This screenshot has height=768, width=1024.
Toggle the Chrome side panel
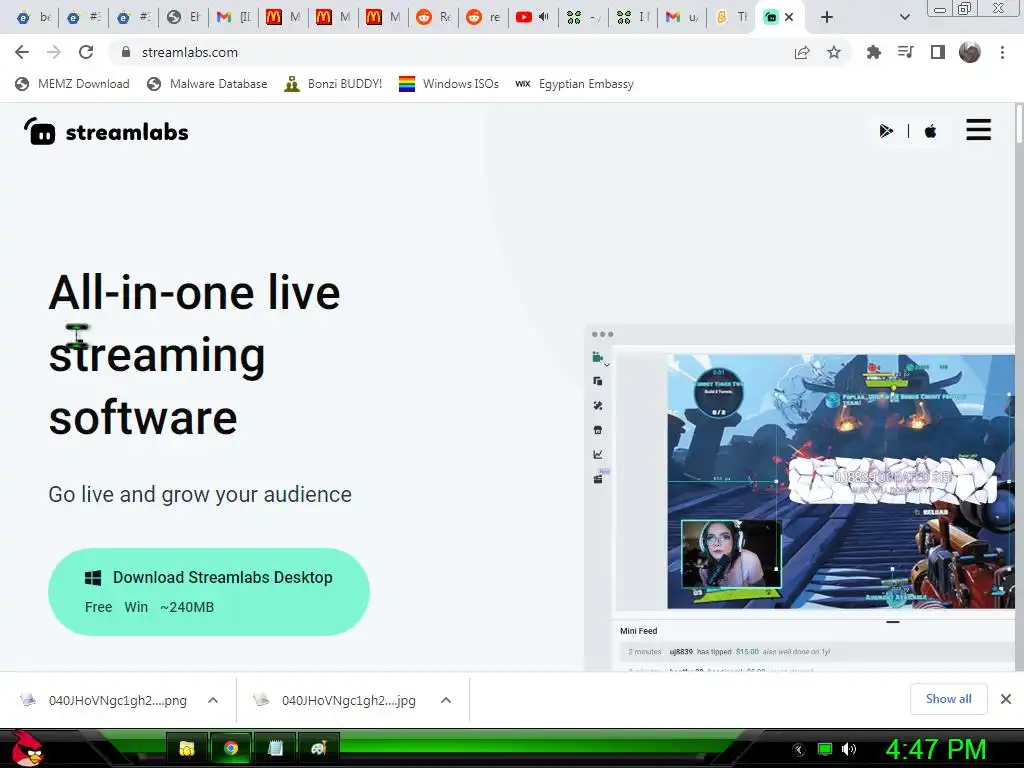pos(938,52)
